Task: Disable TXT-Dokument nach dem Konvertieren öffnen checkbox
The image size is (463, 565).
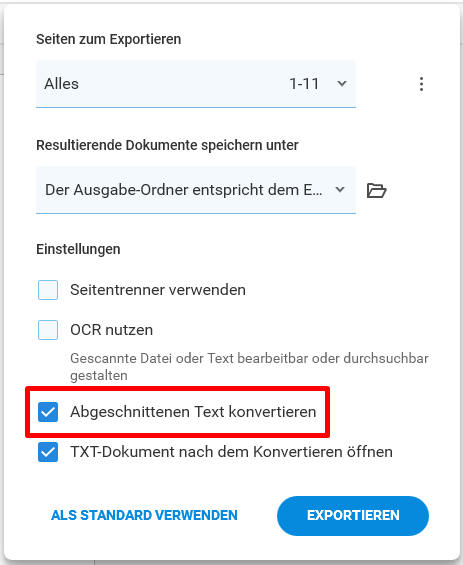Action: click(48, 452)
